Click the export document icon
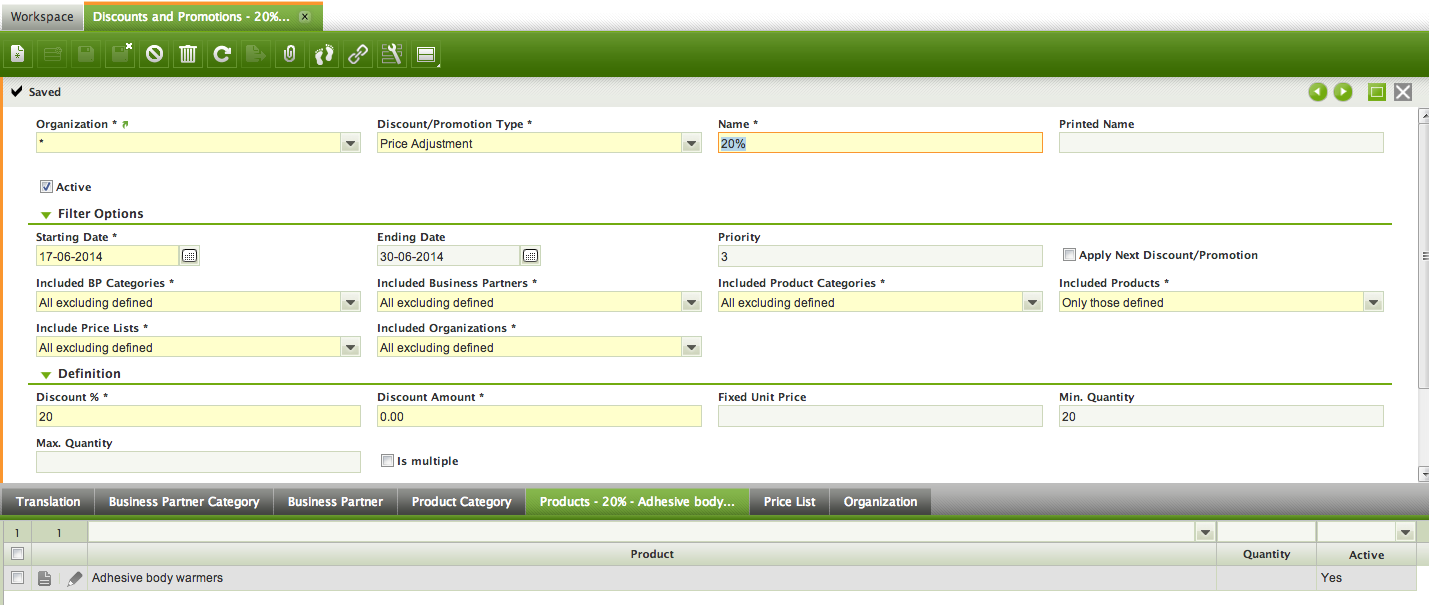 tap(256, 54)
